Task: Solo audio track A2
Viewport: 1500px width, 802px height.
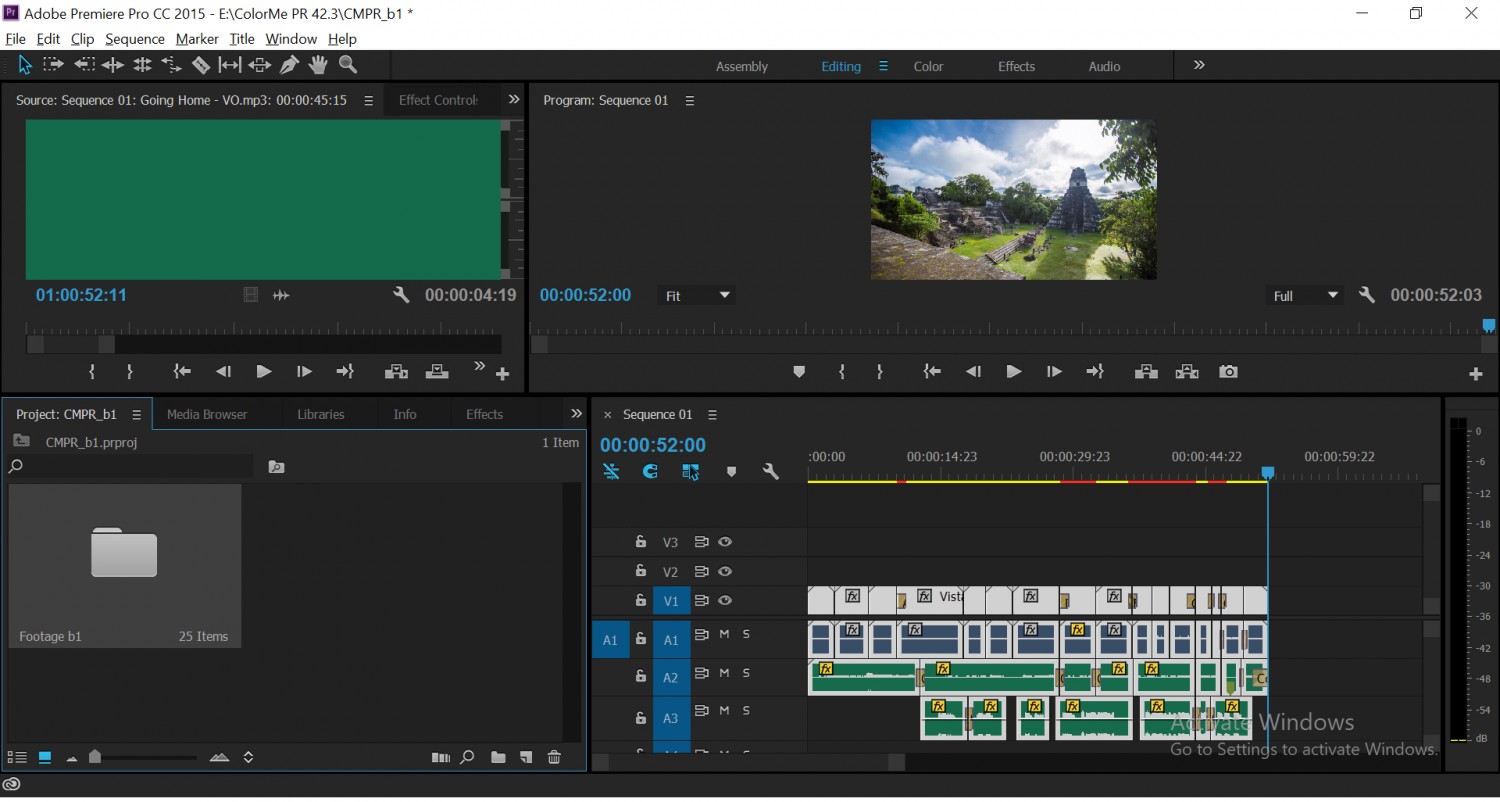Action: click(746, 673)
